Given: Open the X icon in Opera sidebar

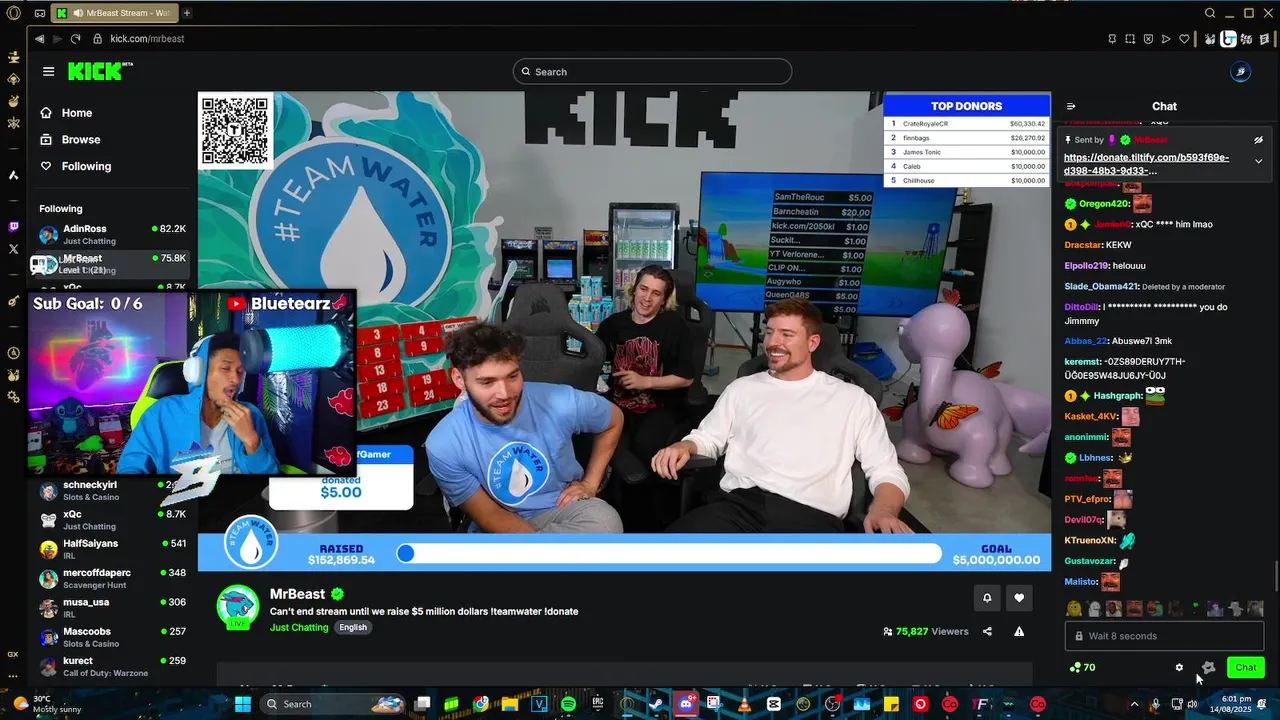Looking at the screenshot, I should click(x=13, y=248).
